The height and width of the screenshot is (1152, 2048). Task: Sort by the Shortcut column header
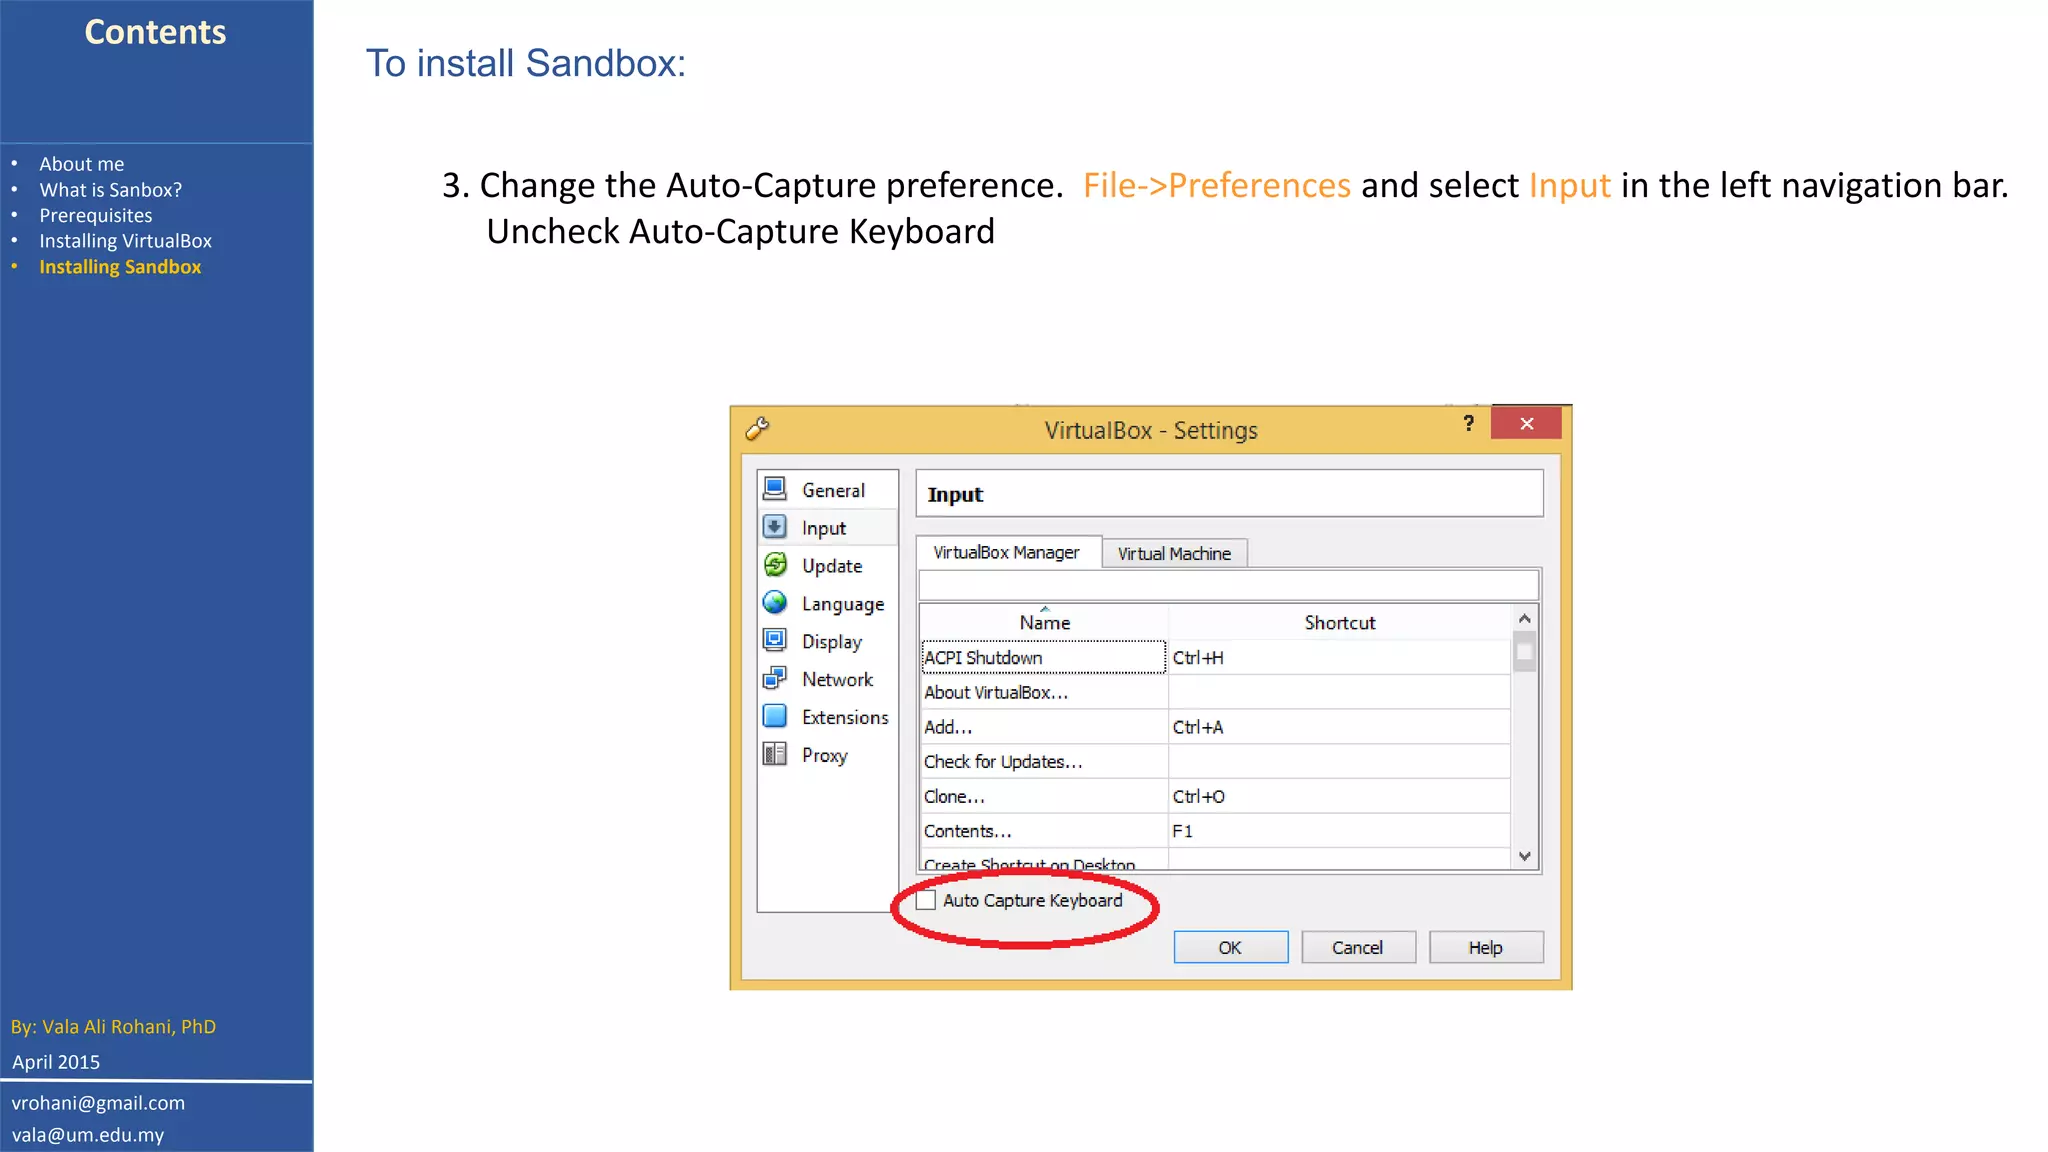tap(1340, 622)
